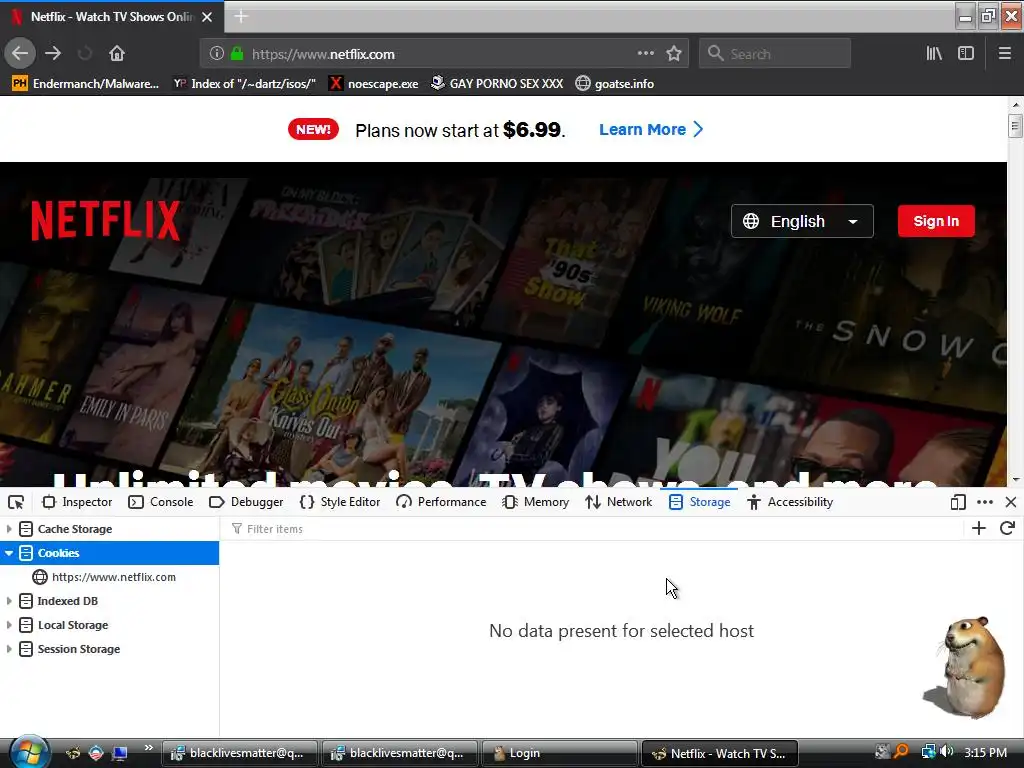
Task: Open the Library icon in the toolbar
Action: point(934,54)
